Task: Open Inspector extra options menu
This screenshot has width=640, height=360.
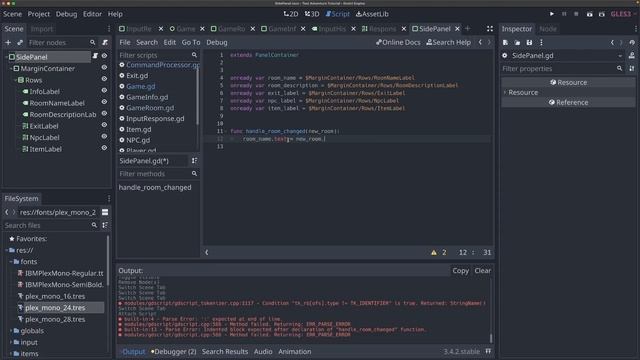Action: tap(541, 42)
